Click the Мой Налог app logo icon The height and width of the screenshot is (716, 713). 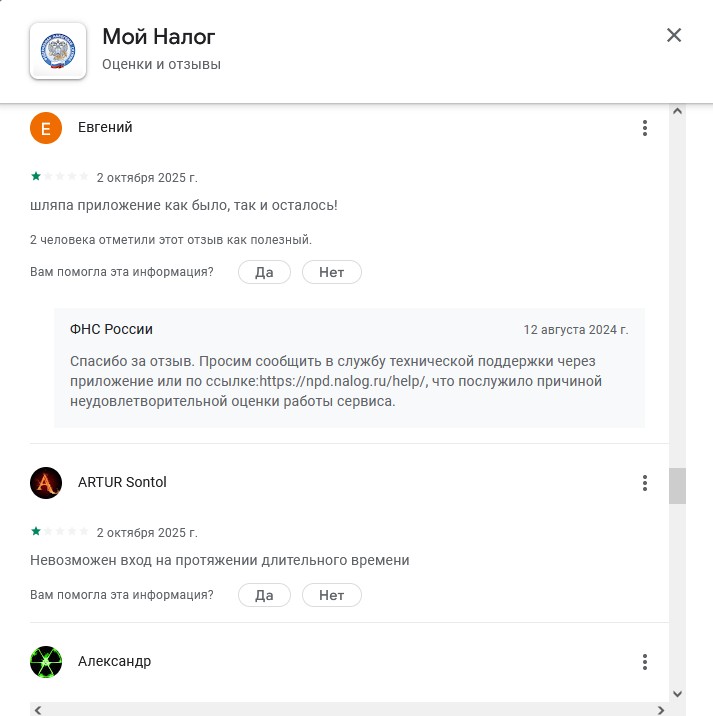pos(58,50)
